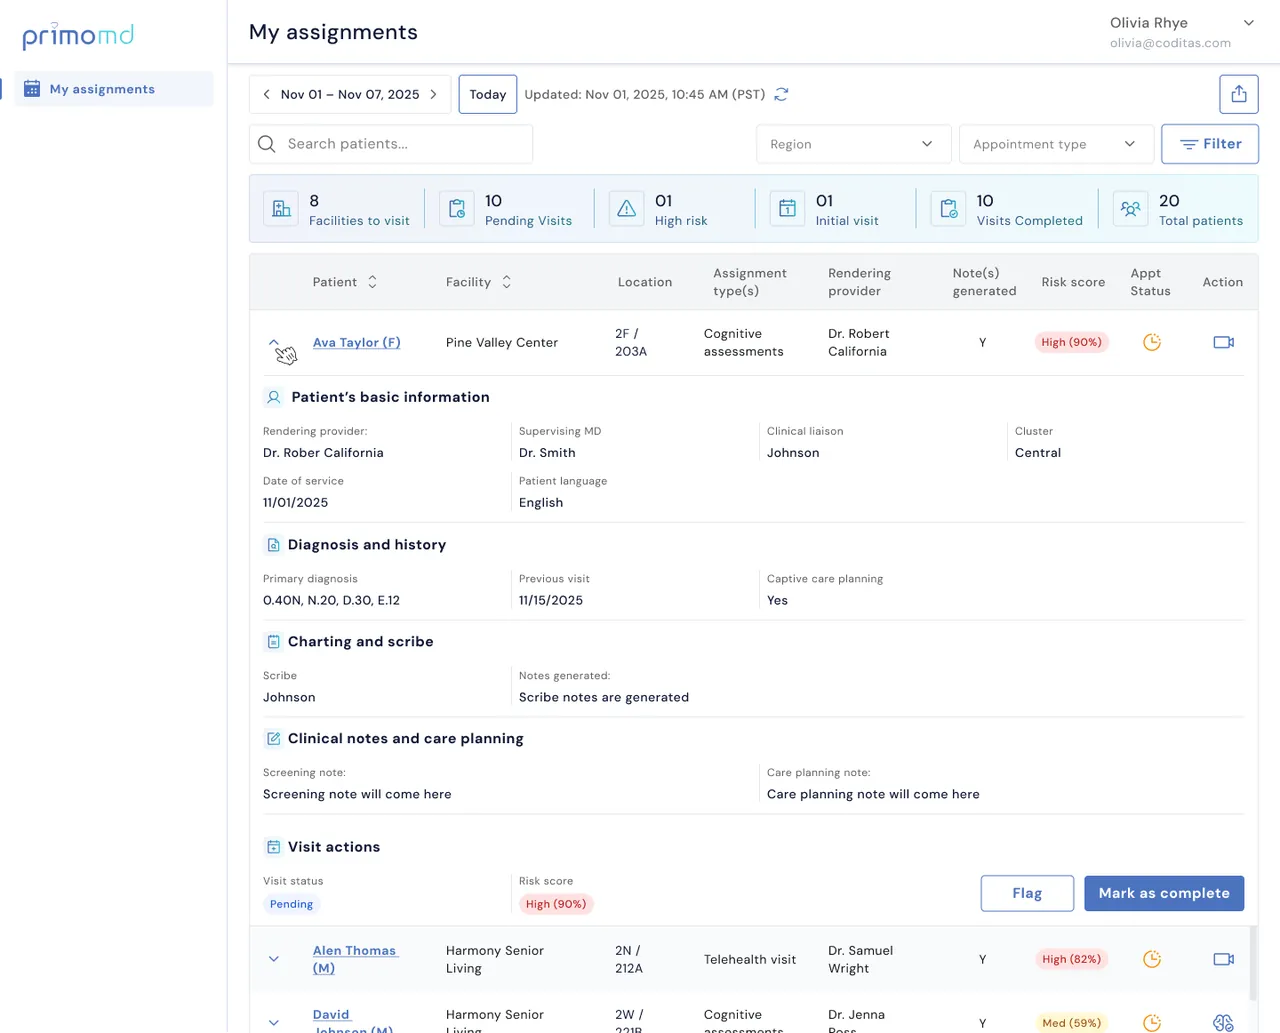Click the Visits Completed clipboard icon

pyautogui.click(x=949, y=208)
